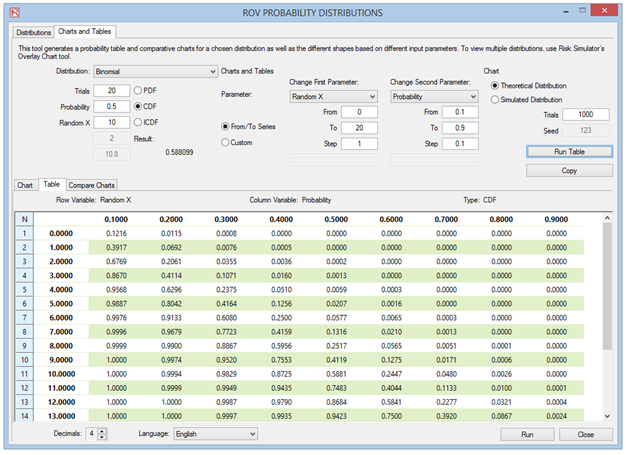Click the table vertical scrollbar thumb
Viewport: 627px width, 455px height.
(x=607, y=286)
